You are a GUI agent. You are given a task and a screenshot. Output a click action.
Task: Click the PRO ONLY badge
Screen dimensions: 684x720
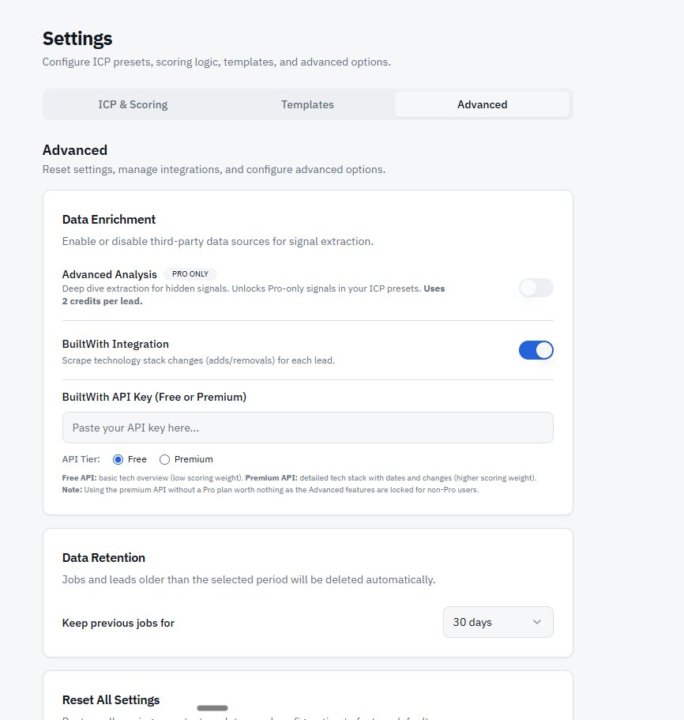pos(191,274)
